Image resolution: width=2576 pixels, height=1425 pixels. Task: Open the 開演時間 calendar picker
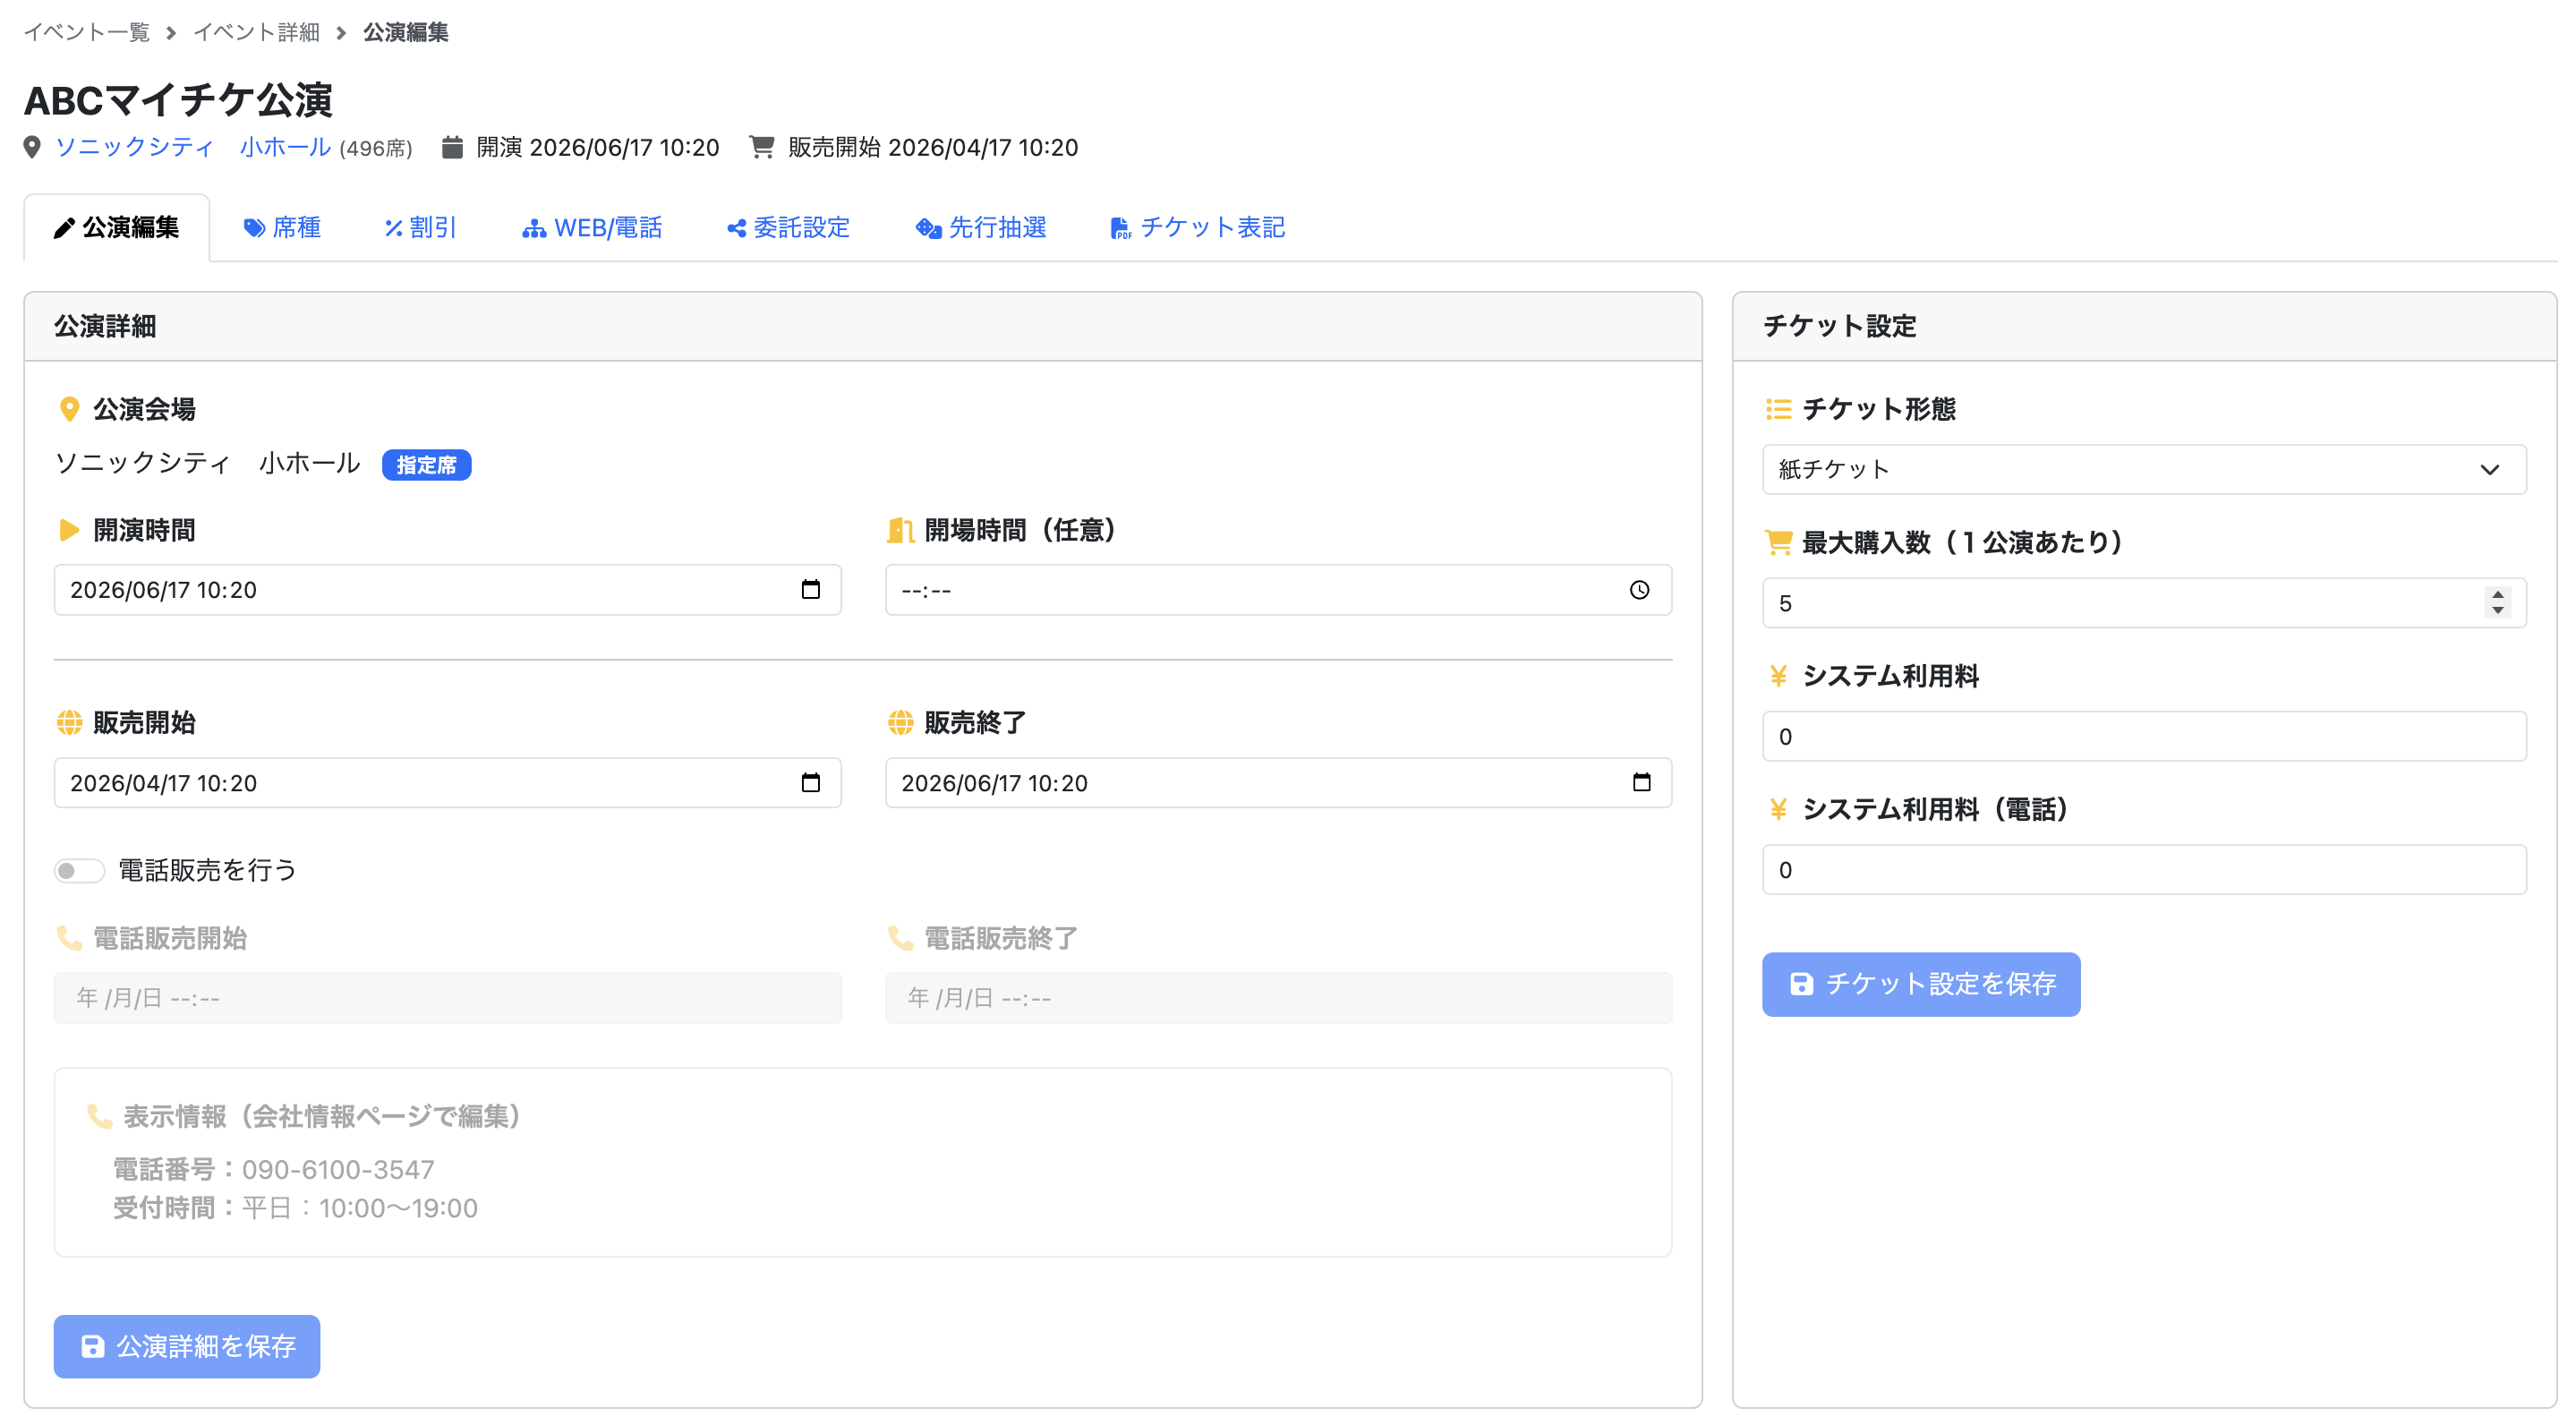810,590
